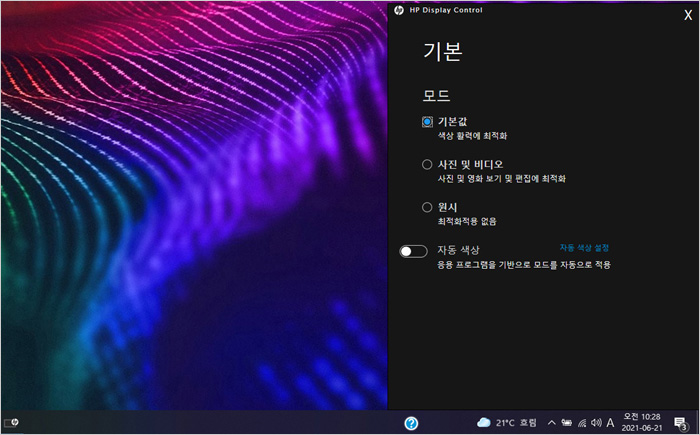Click the 모드 section heading
Image resolution: width=700 pixels, height=435 pixels.
pyautogui.click(x=436, y=96)
